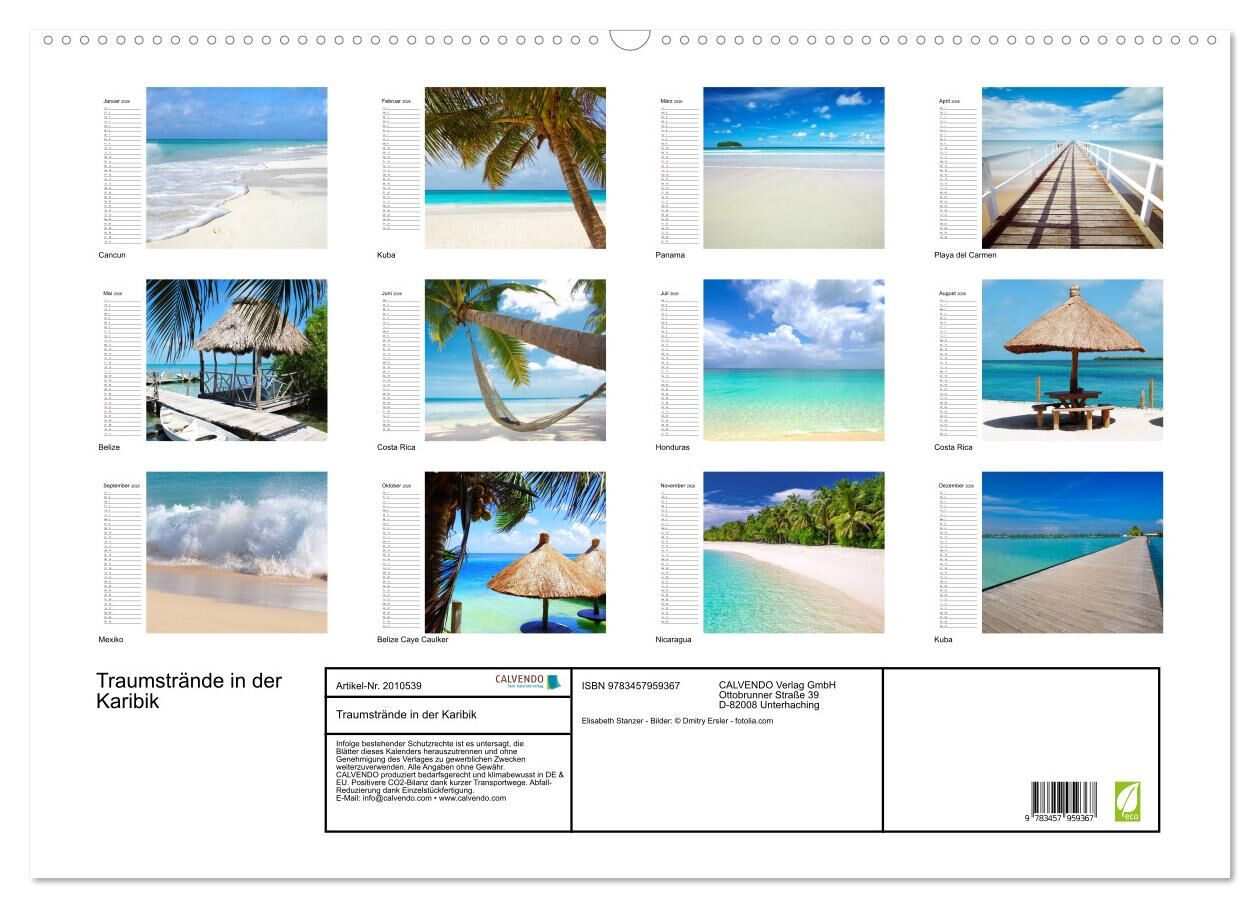Click the CALVENDO logo

(x=527, y=681)
